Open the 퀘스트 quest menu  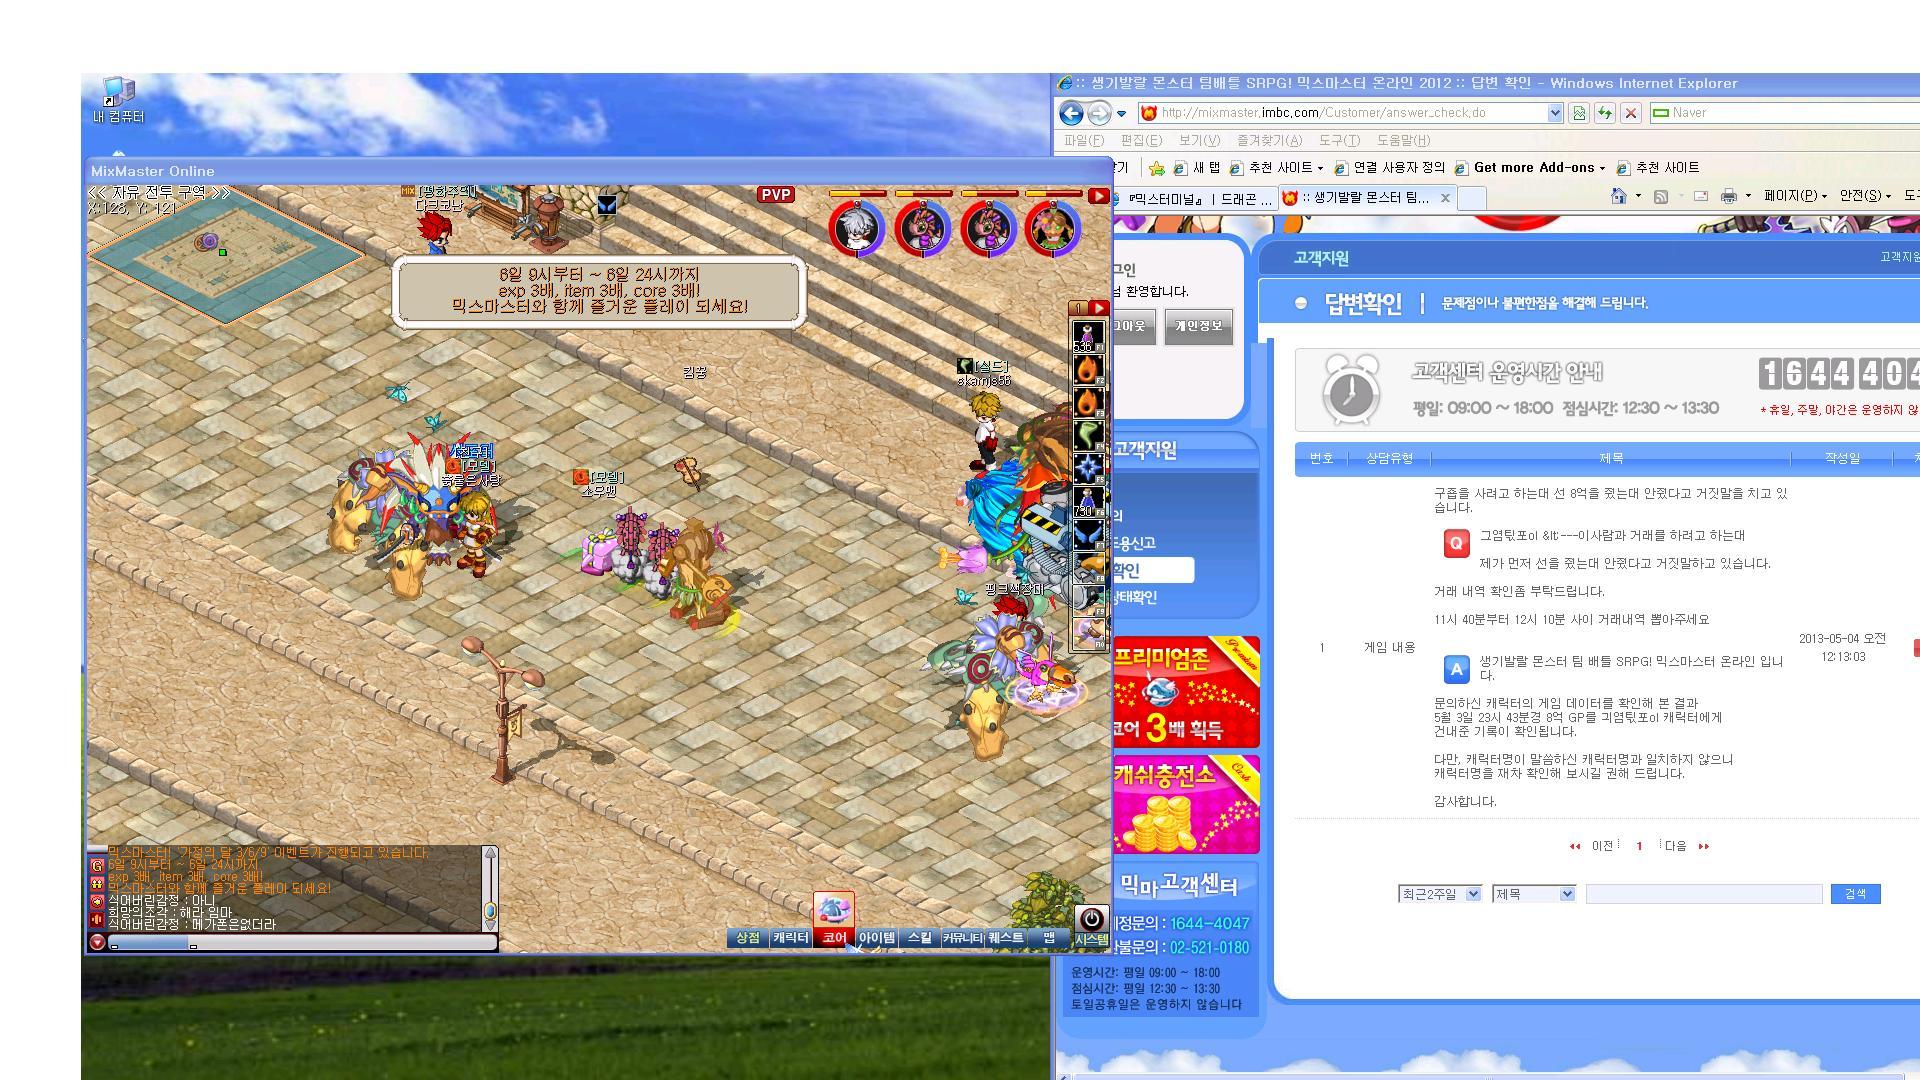click(1006, 938)
